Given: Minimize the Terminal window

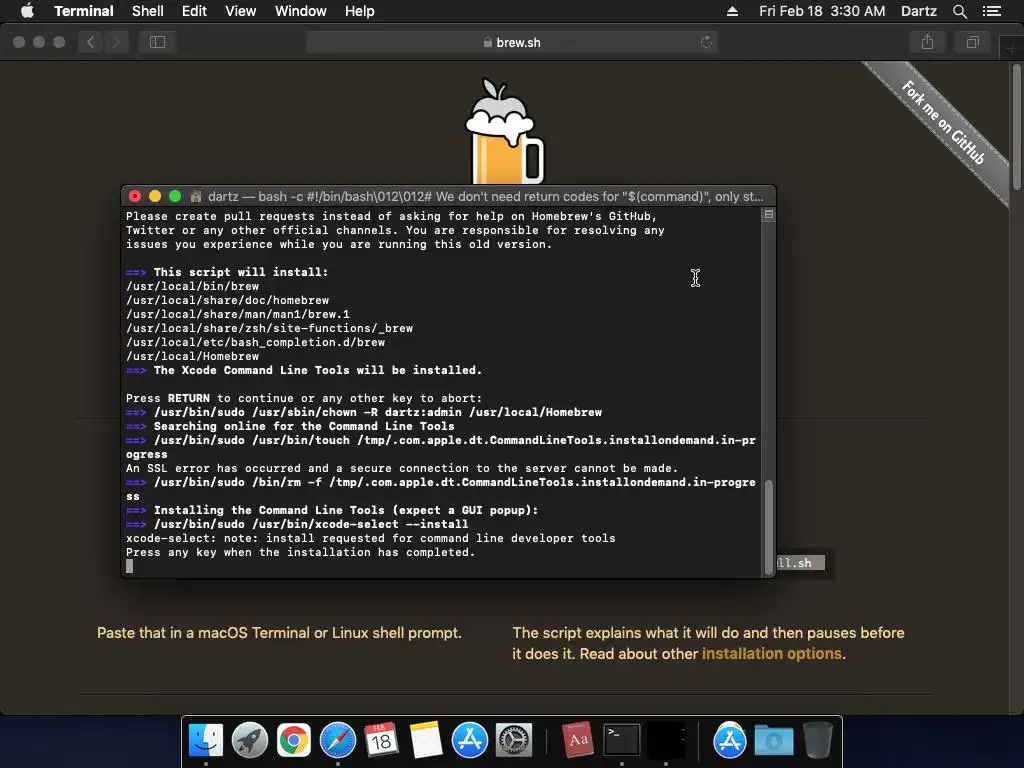Looking at the screenshot, I should pyautogui.click(x=155, y=196).
